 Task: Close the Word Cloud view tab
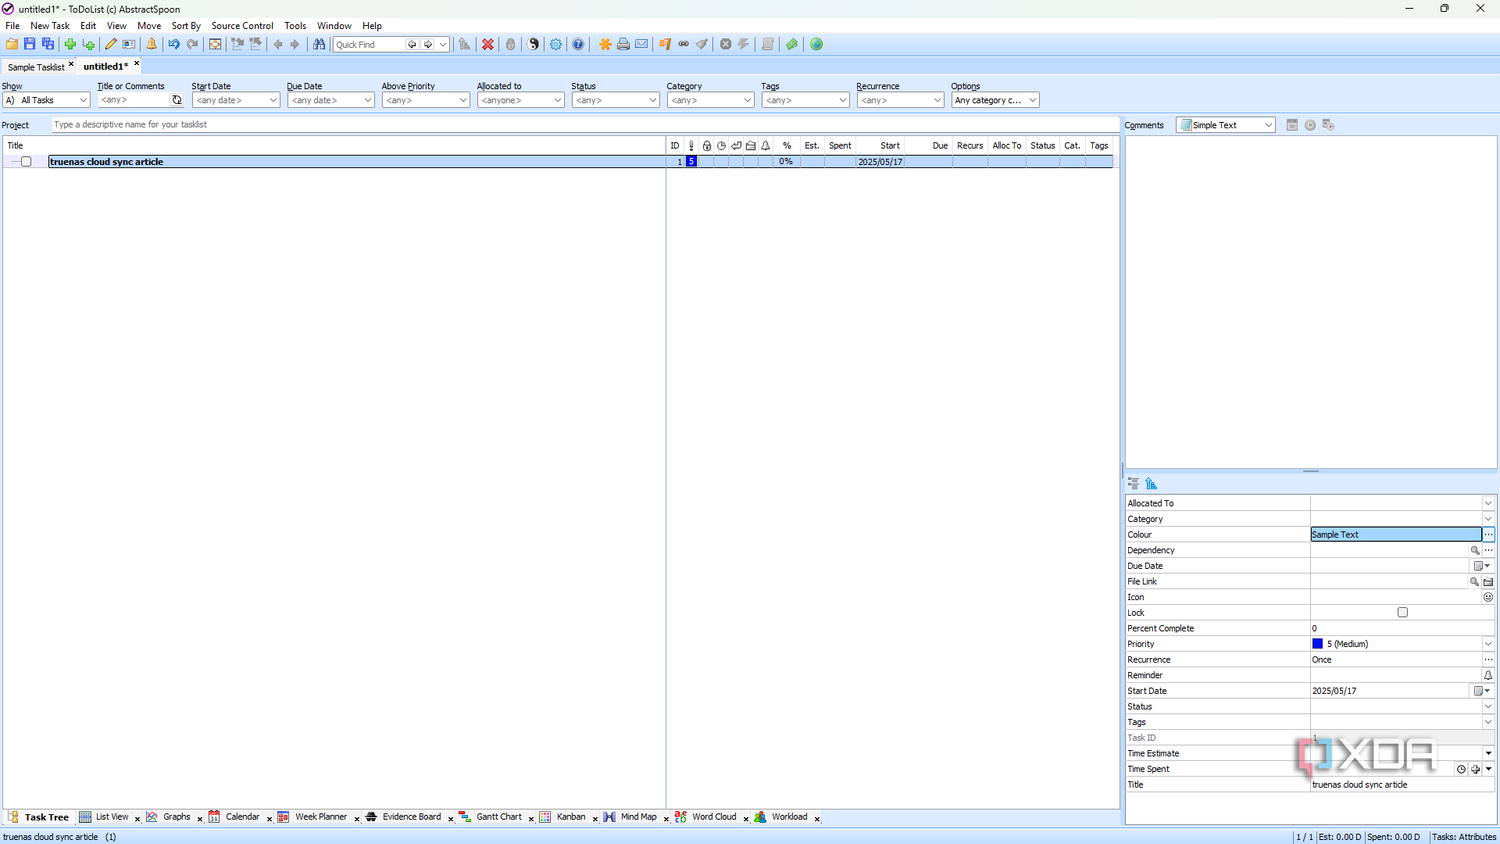tap(746, 819)
